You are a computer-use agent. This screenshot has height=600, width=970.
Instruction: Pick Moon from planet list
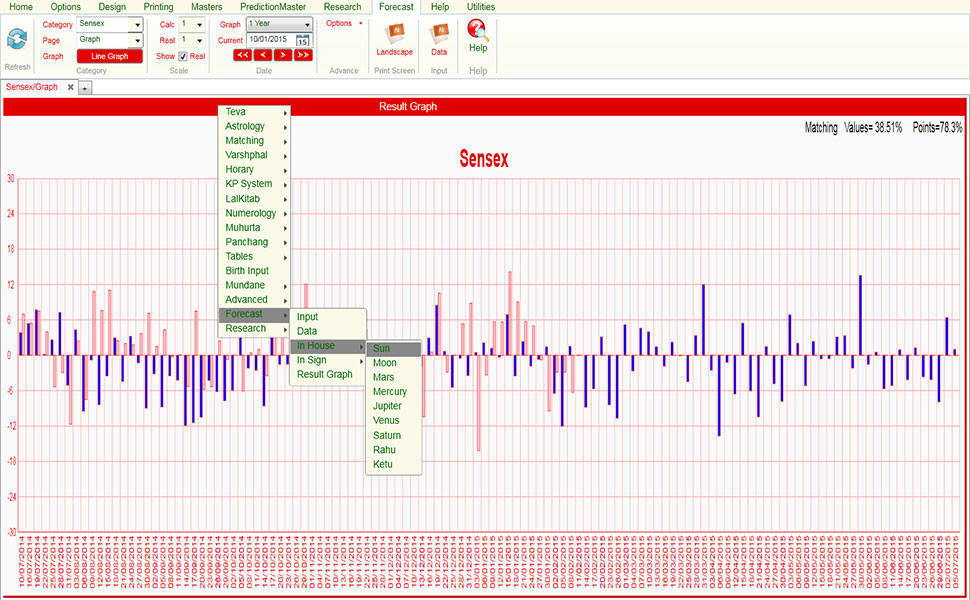pos(394,362)
